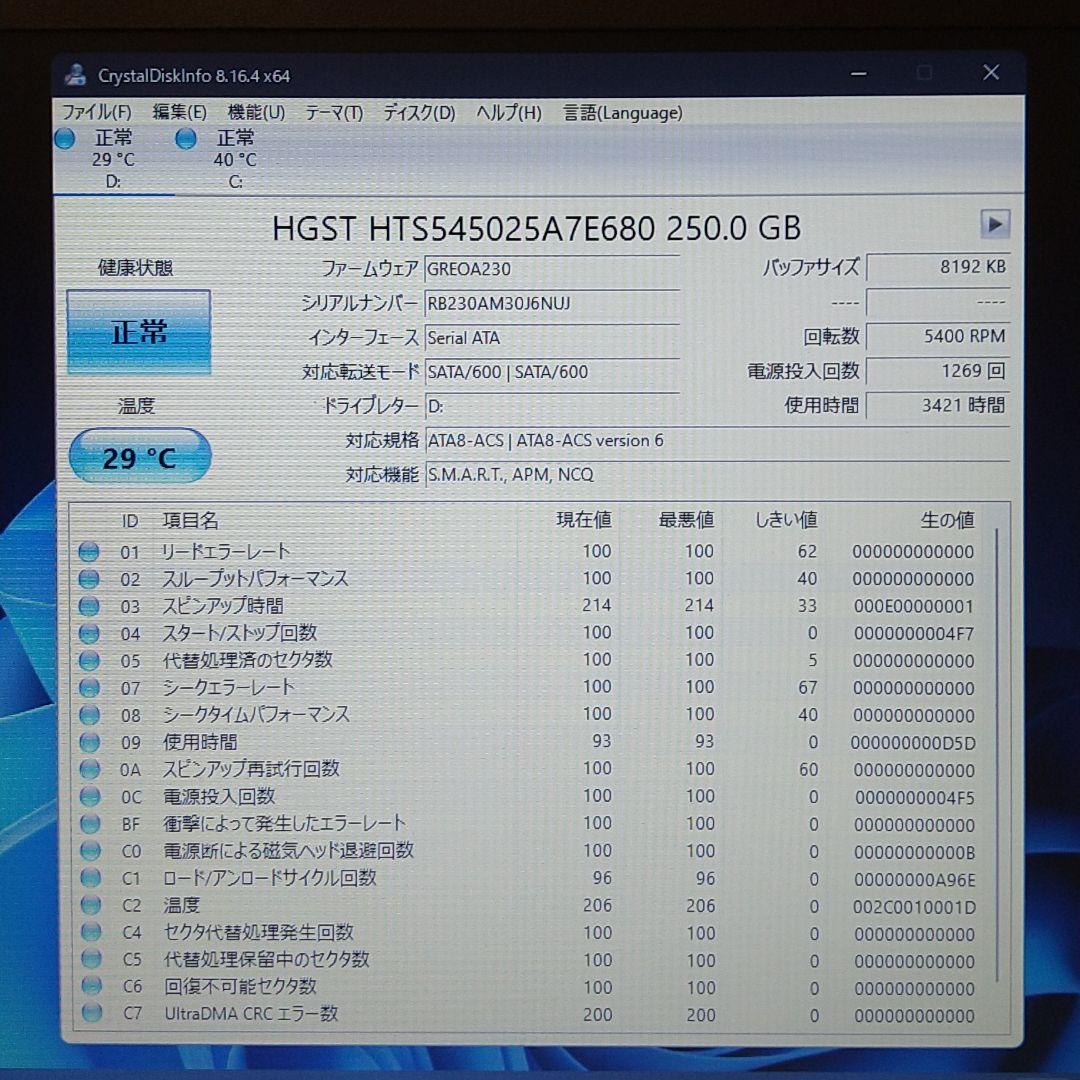Click the blue health orb for drive C:
The image size is (1080, 1080).
186,139
